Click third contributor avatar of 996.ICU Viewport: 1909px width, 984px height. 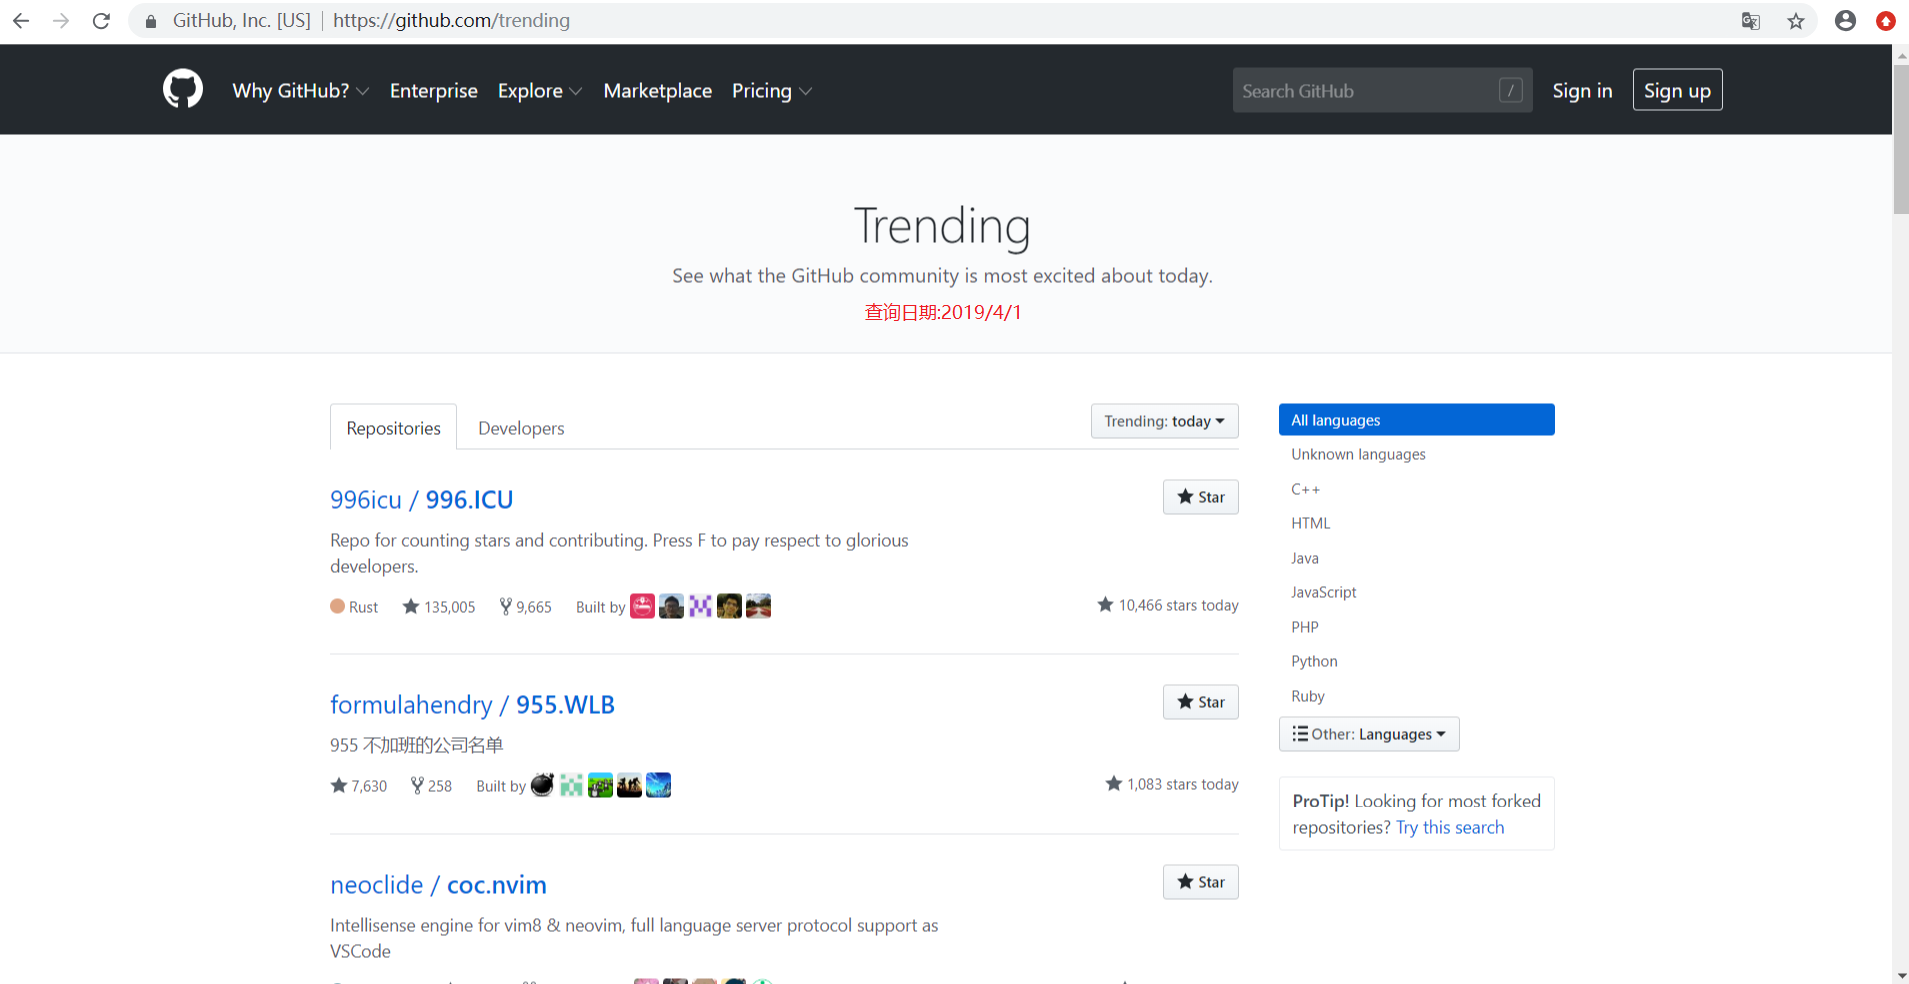coord(700,606)
